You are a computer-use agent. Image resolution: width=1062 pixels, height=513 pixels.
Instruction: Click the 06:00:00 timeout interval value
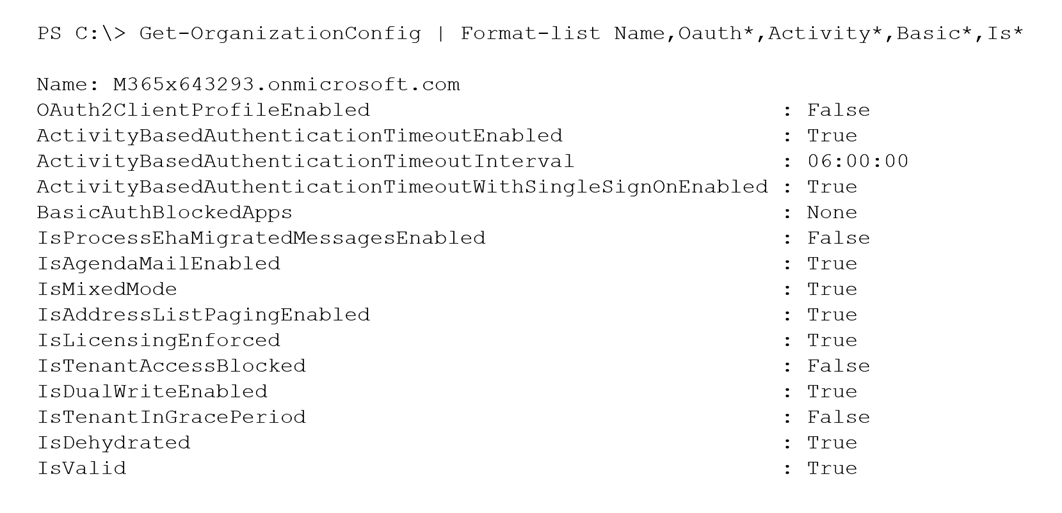[857, 161]
